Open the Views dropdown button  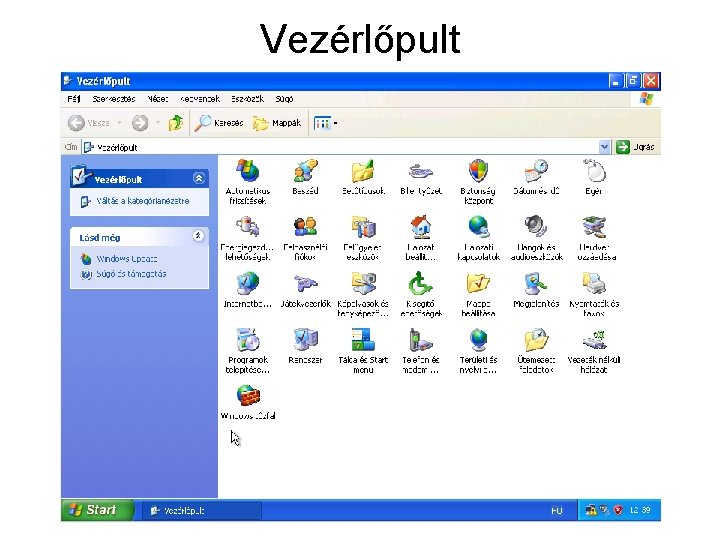coord(326,123)
